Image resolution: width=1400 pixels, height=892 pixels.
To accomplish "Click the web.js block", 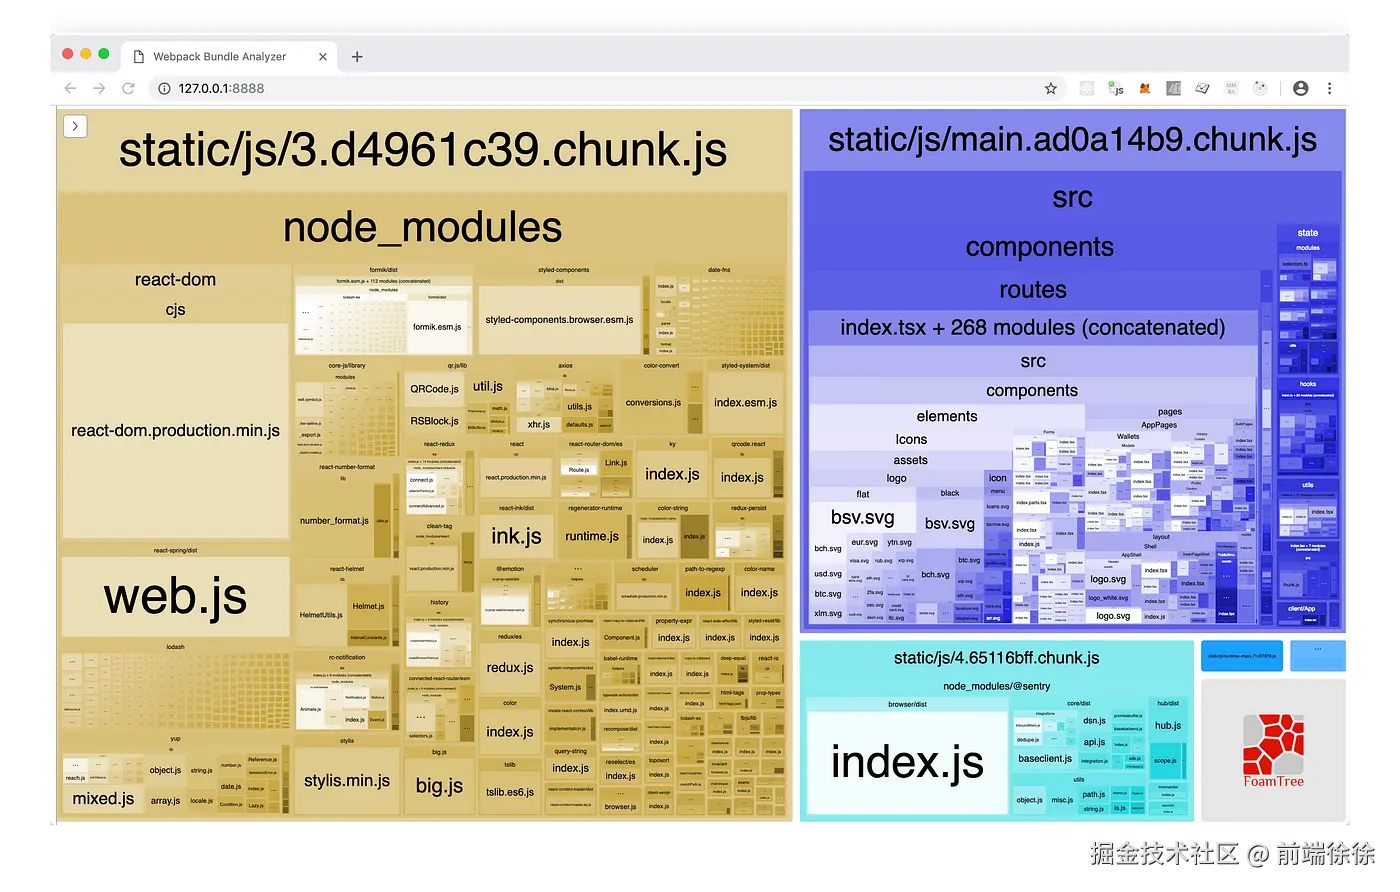I will pyautogui.click(x=175, y=597).
